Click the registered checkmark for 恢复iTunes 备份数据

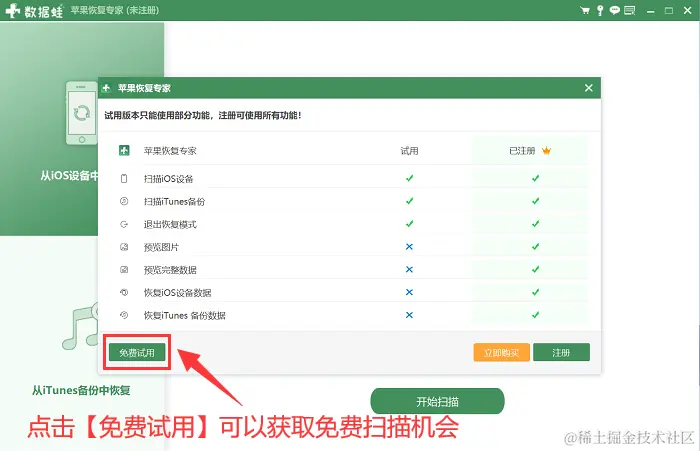pos(535,315)
